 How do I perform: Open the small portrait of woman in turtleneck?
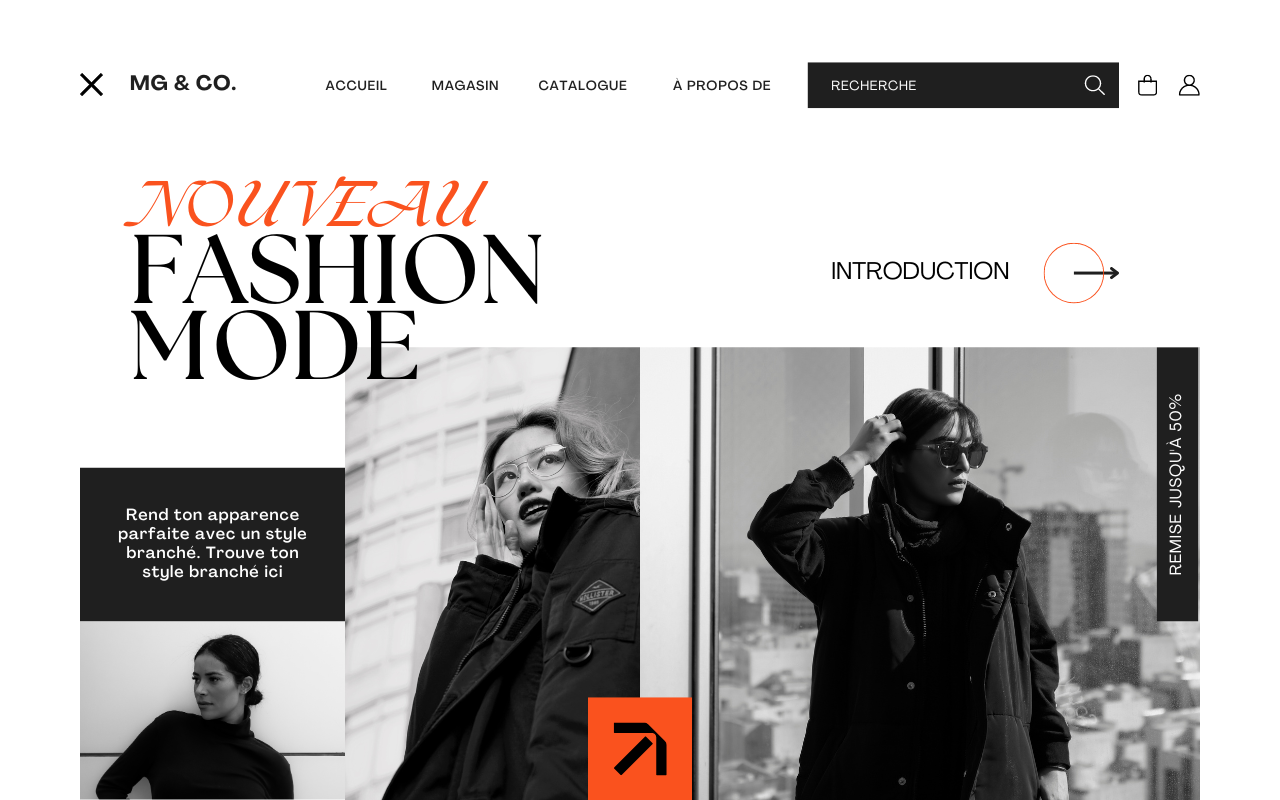click(x=212, y=710)
